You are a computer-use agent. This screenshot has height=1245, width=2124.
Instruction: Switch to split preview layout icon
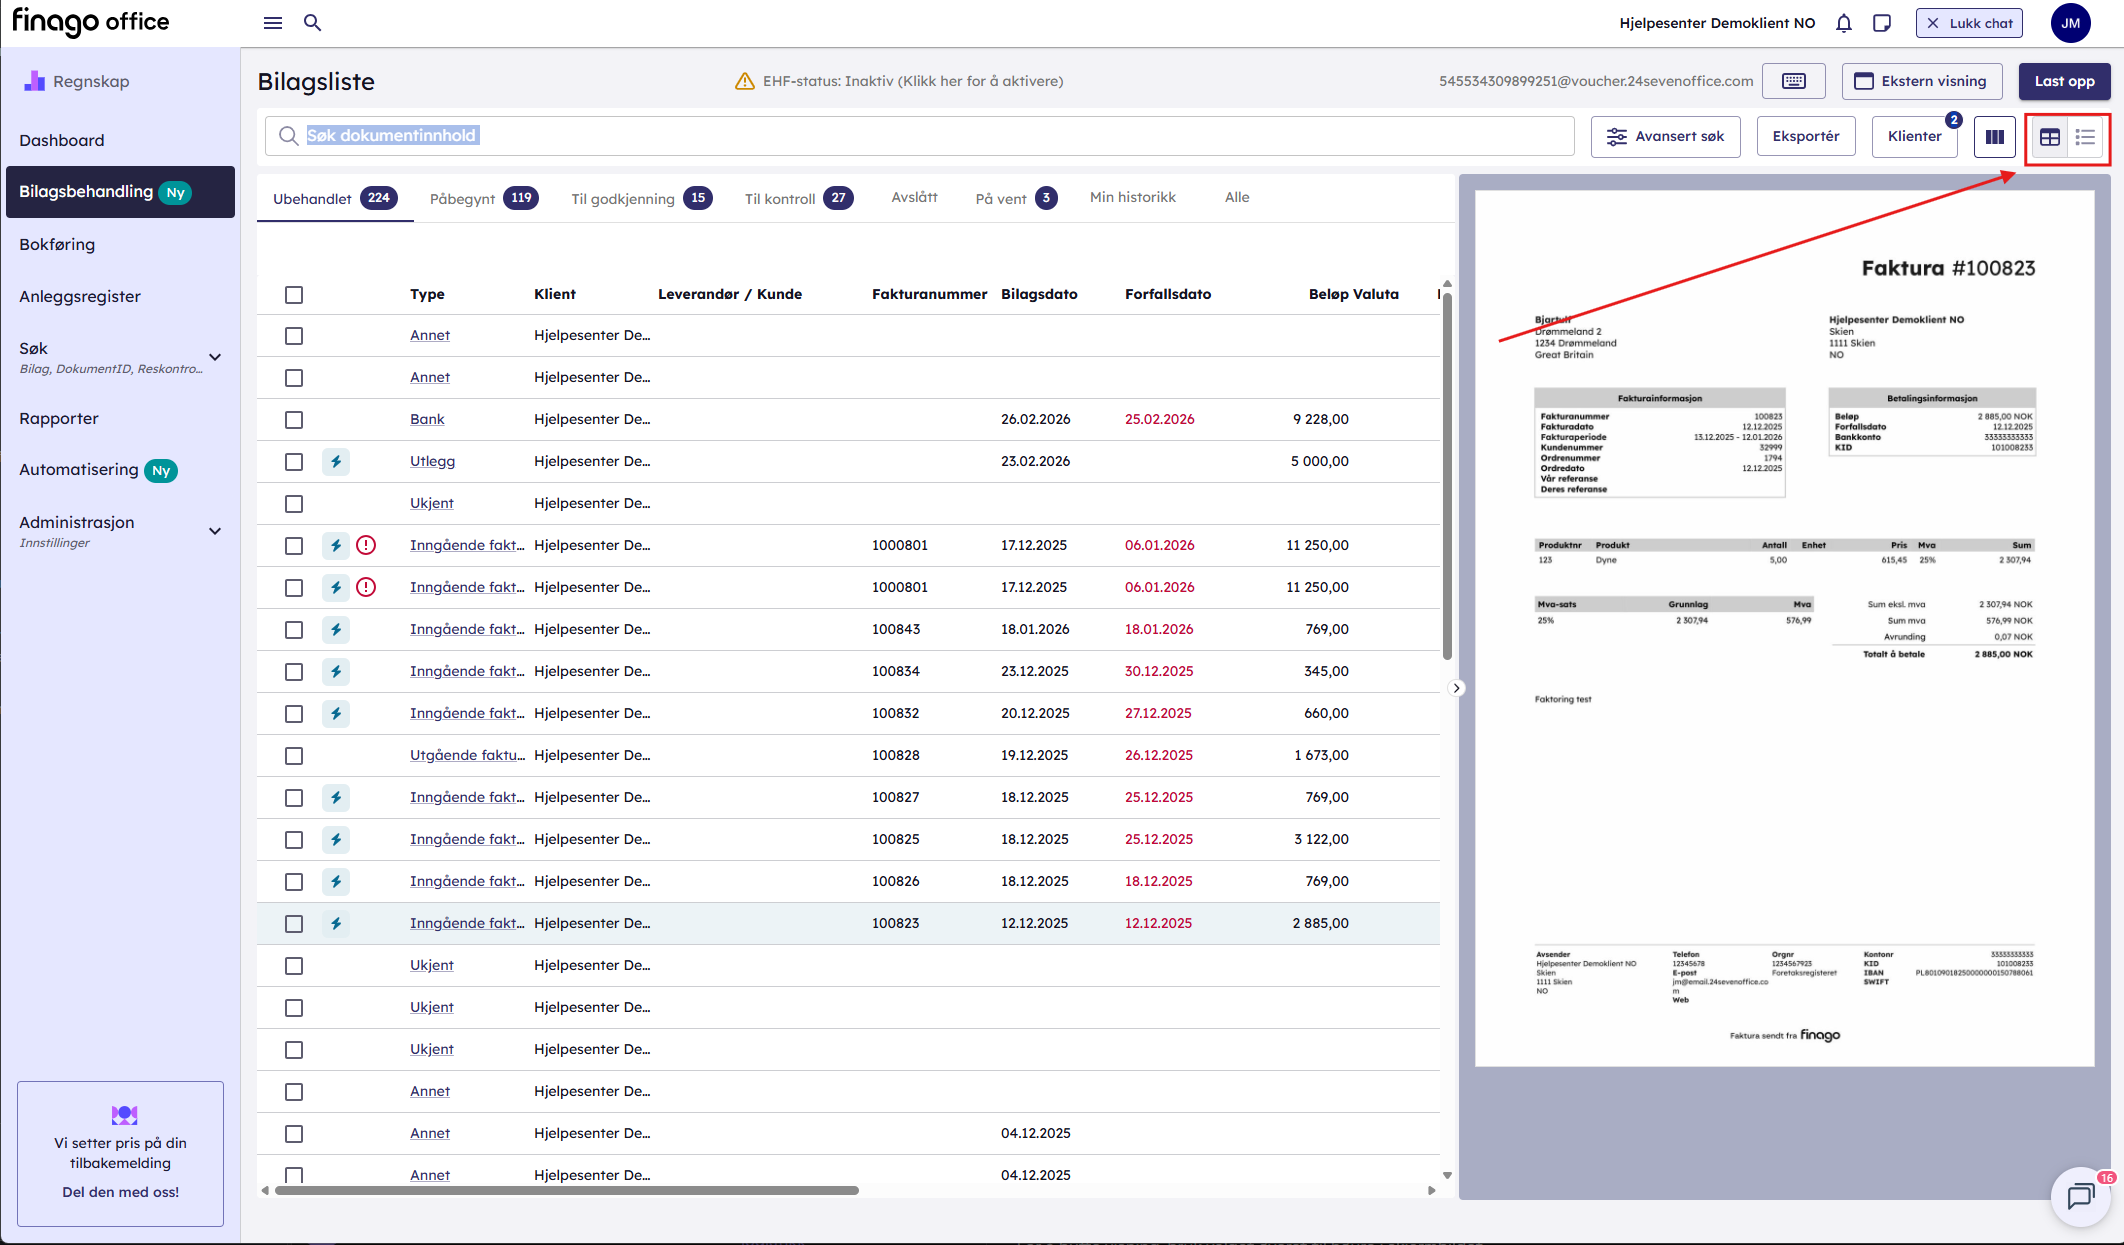(x=2049, y=137)
